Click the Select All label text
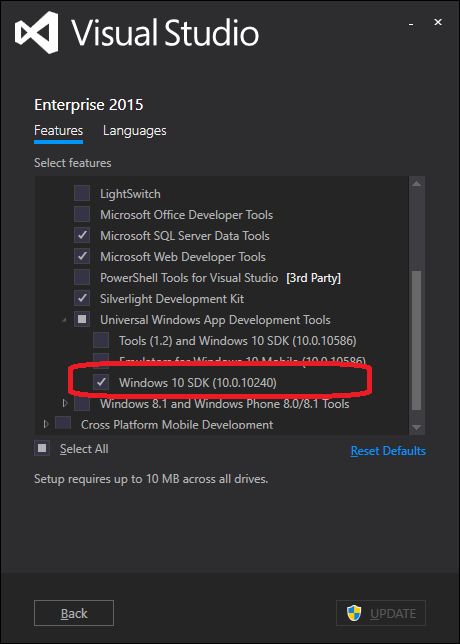This screenshot has width=460, height=644. pos(84,449)
